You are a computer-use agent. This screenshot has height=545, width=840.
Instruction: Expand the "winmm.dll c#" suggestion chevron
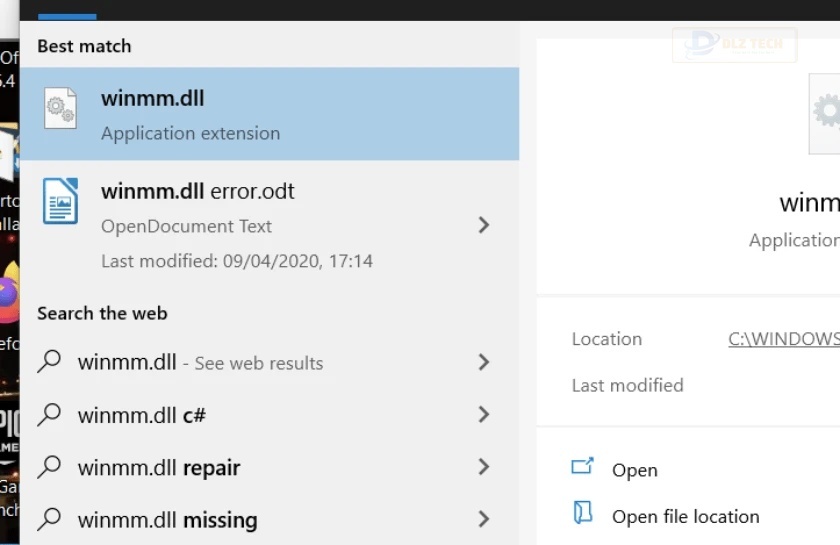pos(484,414)
